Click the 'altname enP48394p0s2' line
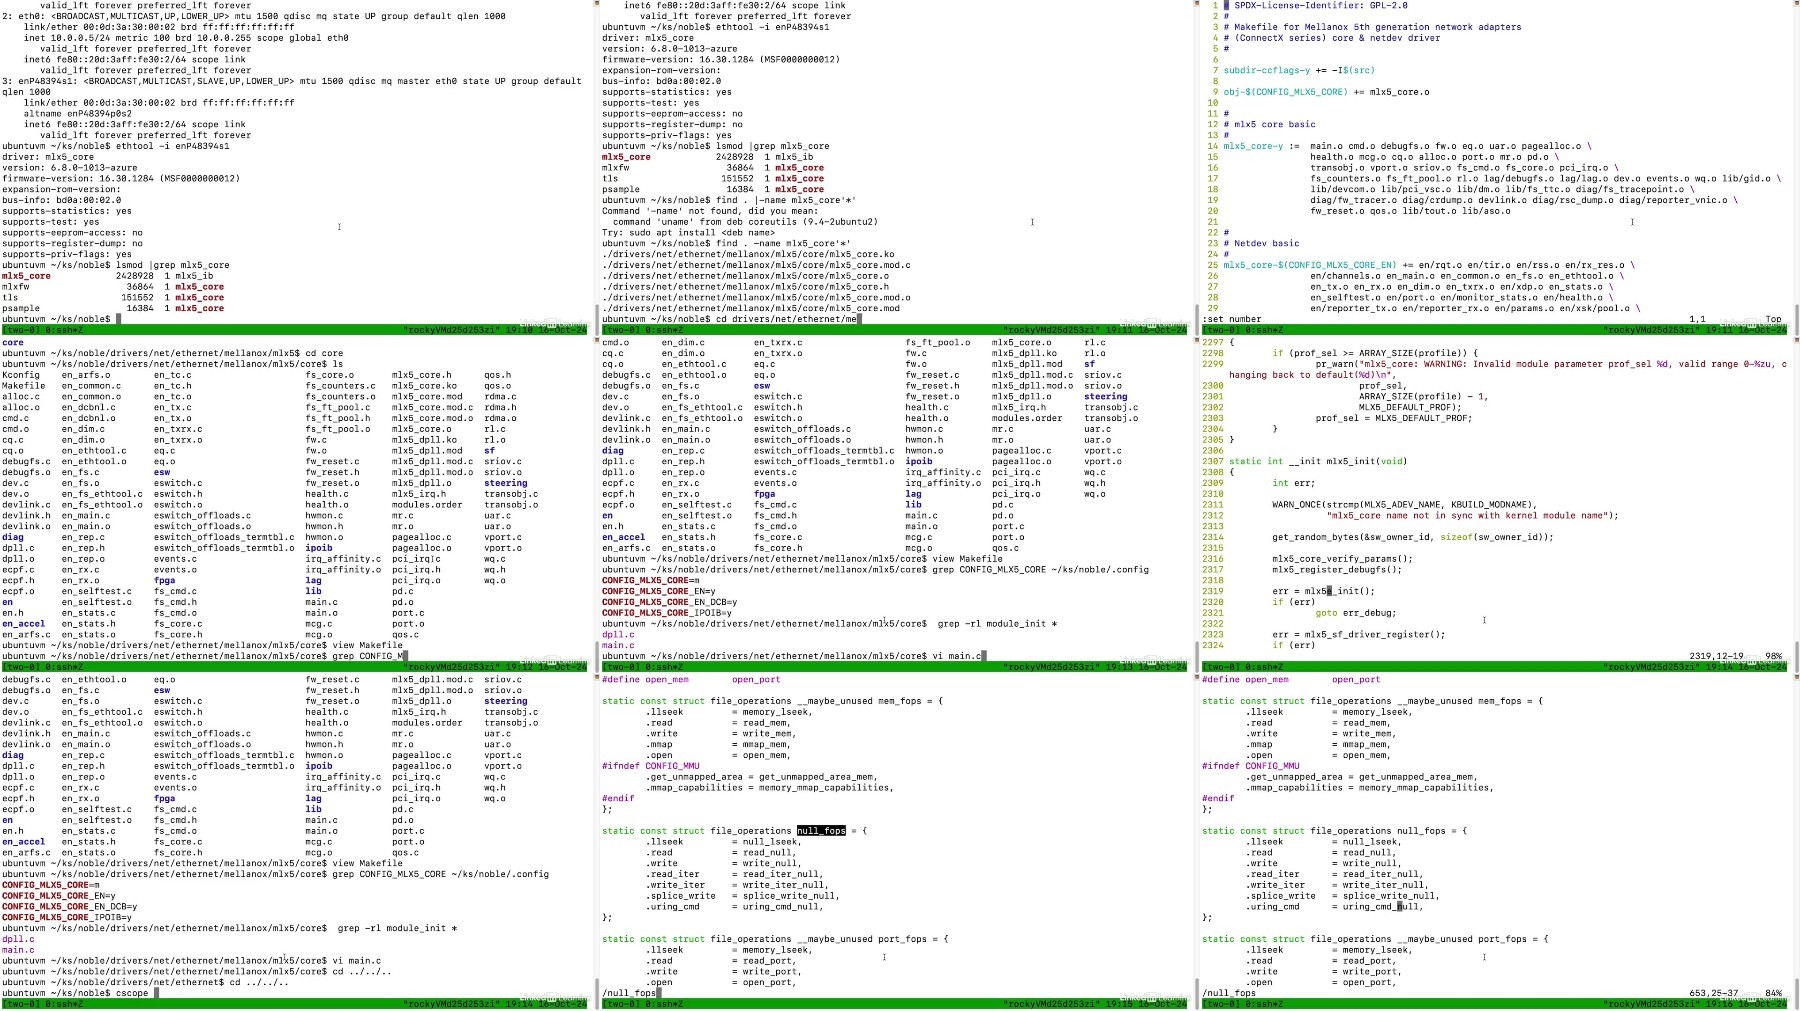Image resolution: width=1800 pixels, height=1011 pixels. point(79,114)
